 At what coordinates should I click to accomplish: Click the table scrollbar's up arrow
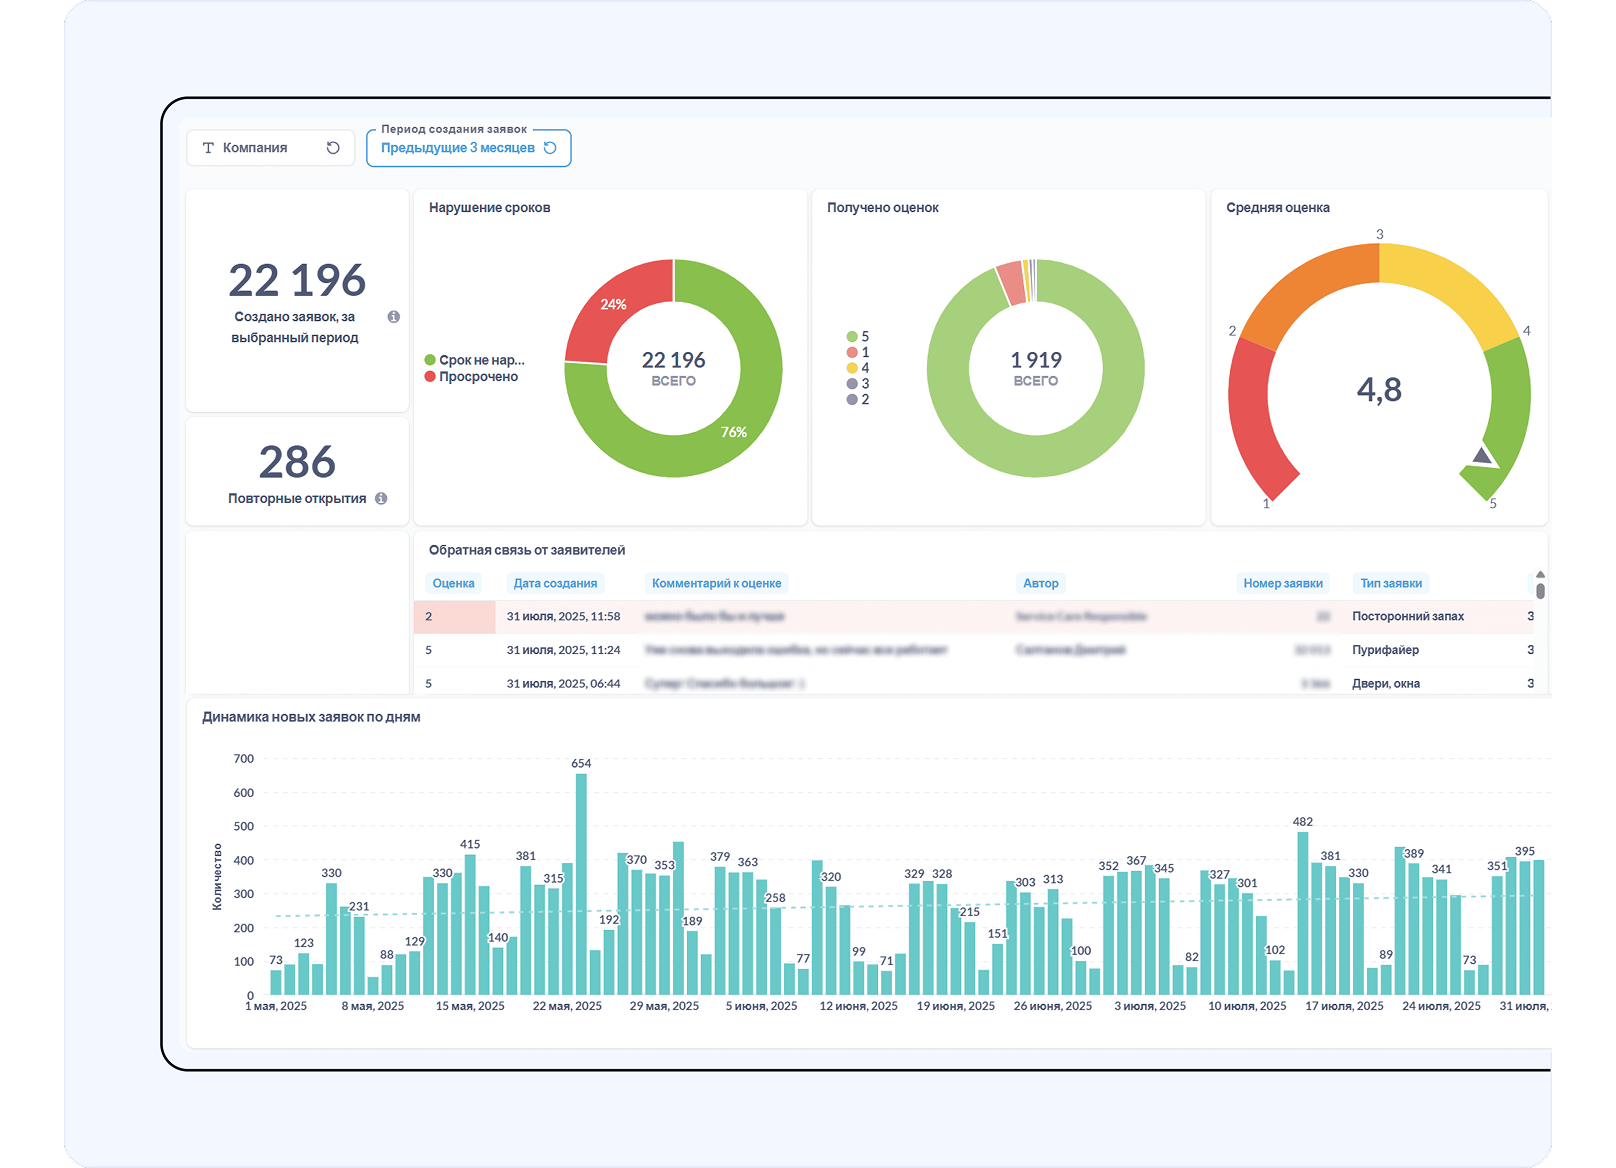tap(1540, 575)
